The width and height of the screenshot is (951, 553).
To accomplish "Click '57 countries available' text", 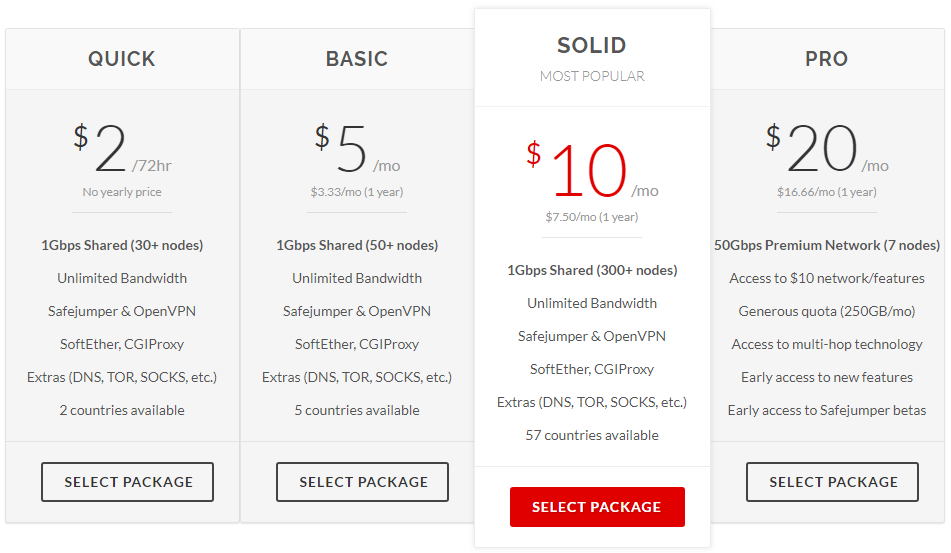I will 592,435.
